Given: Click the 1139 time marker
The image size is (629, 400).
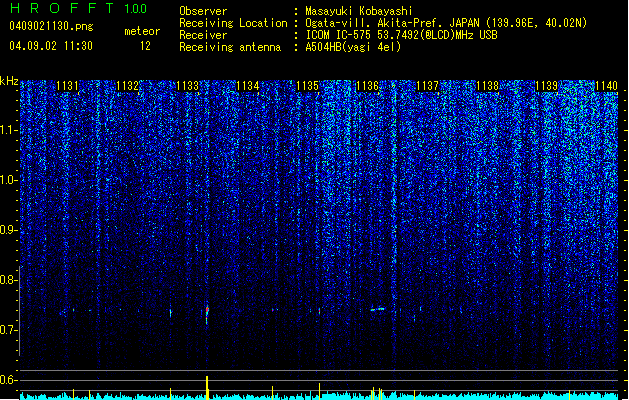Looking at the screenshot, I should (547, 86).
